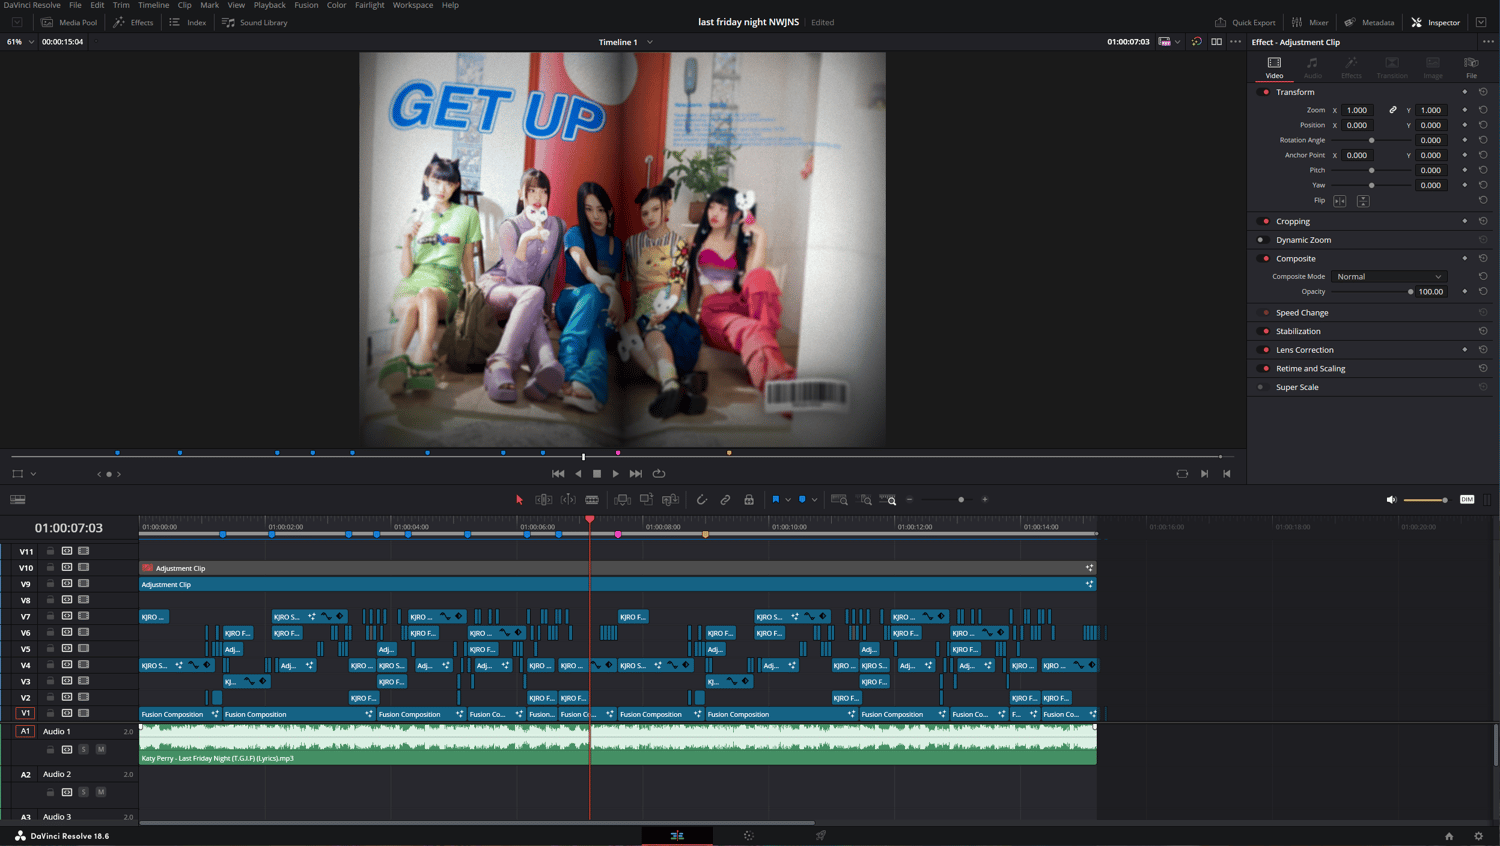Viewport: 1500px width, 846px height.
Task: Toggle the Position Lock padlock in timeline toolbar
Action: click(x=749, y=500)
